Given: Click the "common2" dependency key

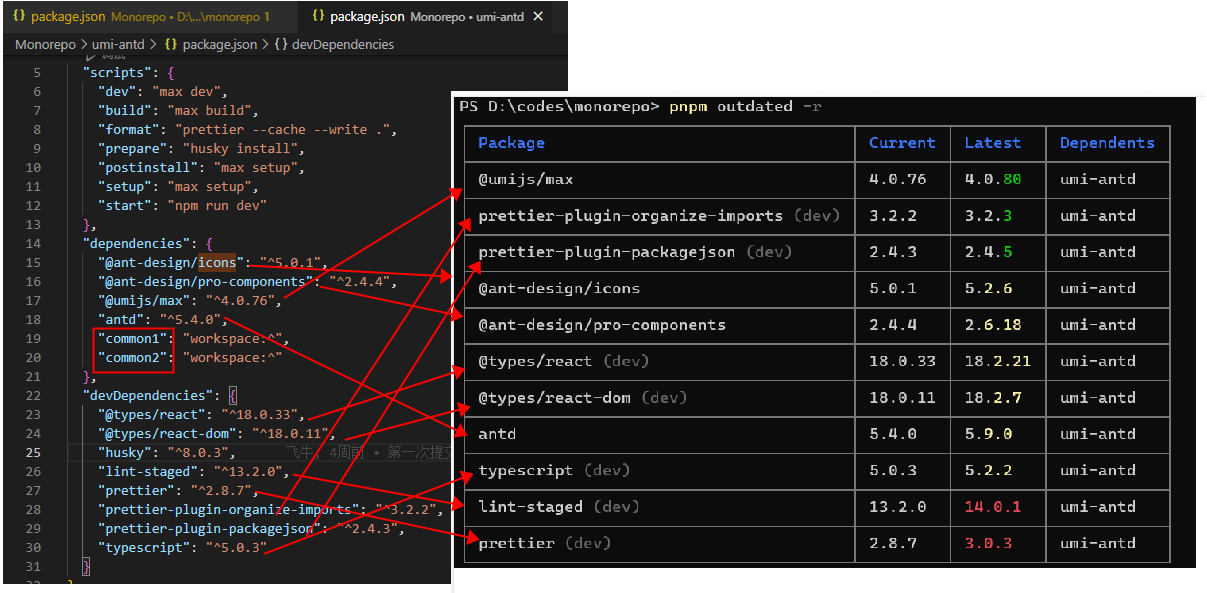Looking at the screenshot, I should tap(132, 357).
